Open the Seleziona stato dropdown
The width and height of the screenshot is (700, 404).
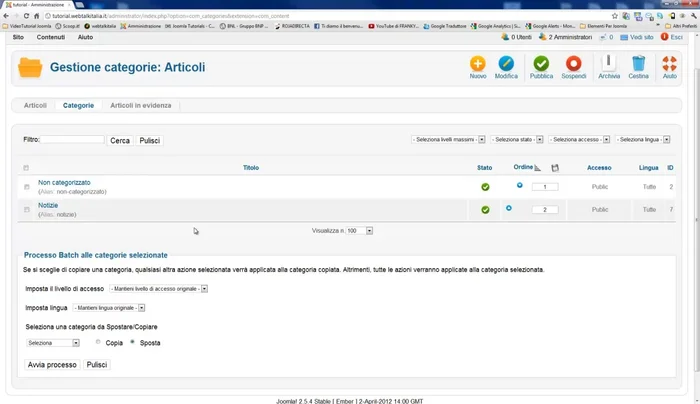coord(517,140)
